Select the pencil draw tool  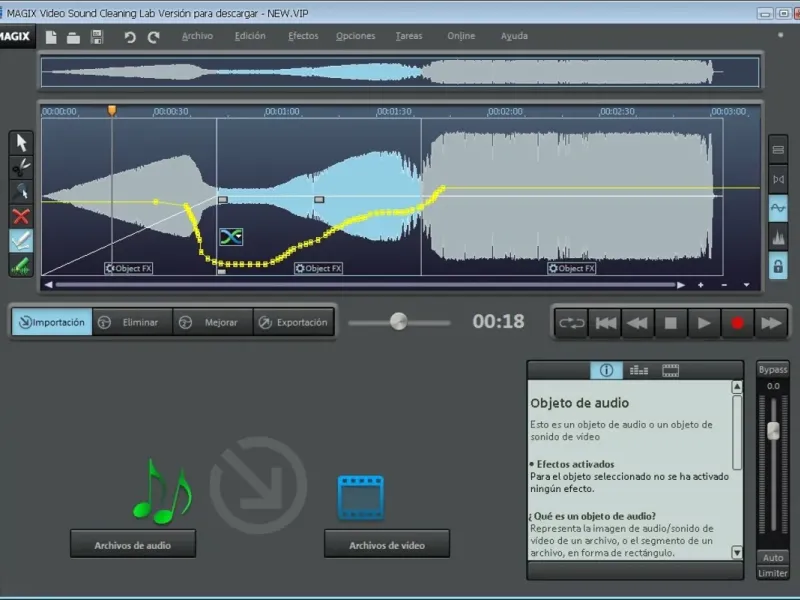[x=21, y=241]
